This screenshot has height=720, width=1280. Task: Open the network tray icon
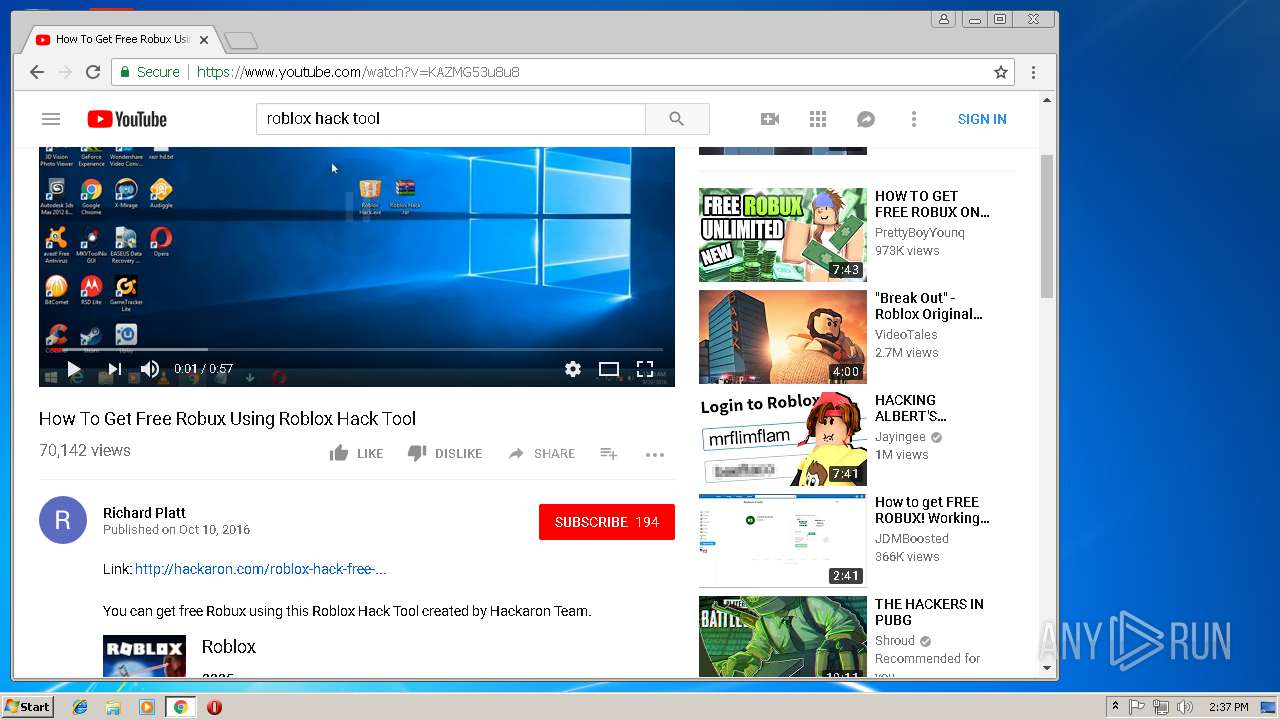click(x=1161, y=707)
